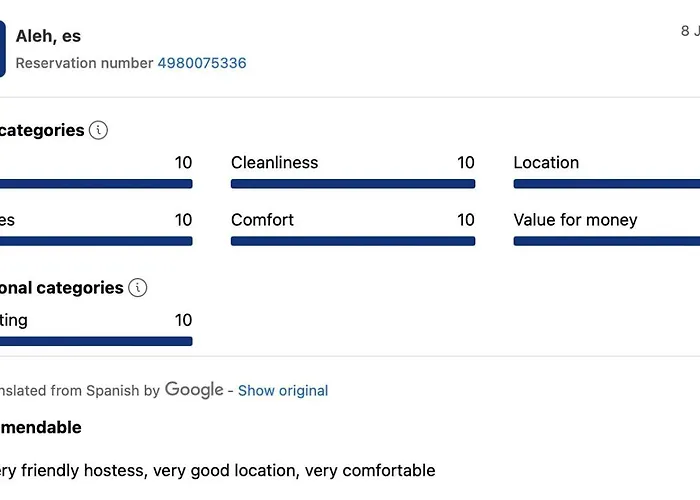Click the review text about friendly hostess
Screen dimensions: 700x500
[x=218, y=470]
